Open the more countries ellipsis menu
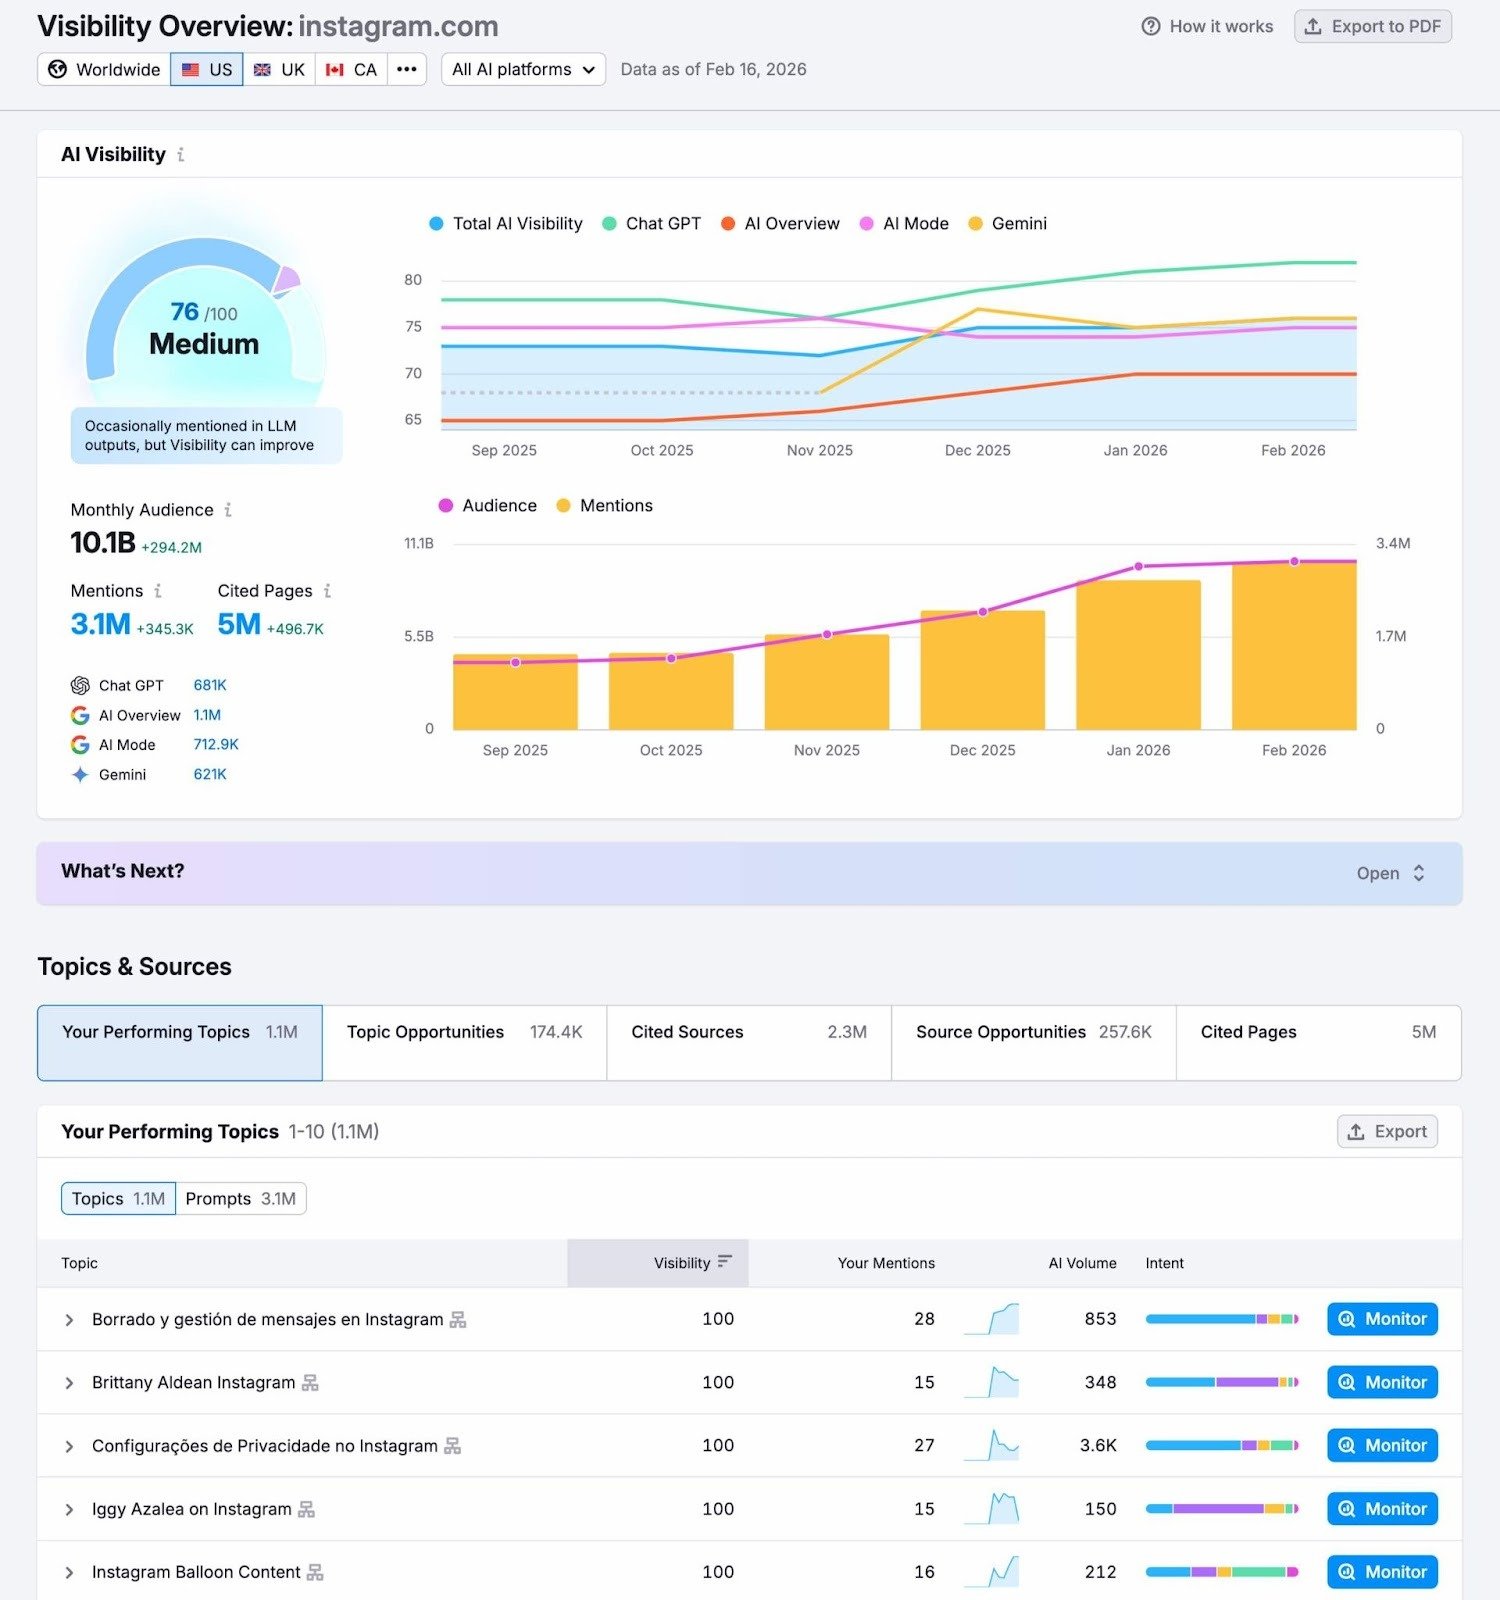Viewport: 1500px width, 1600px height. [x=406, y=69]
